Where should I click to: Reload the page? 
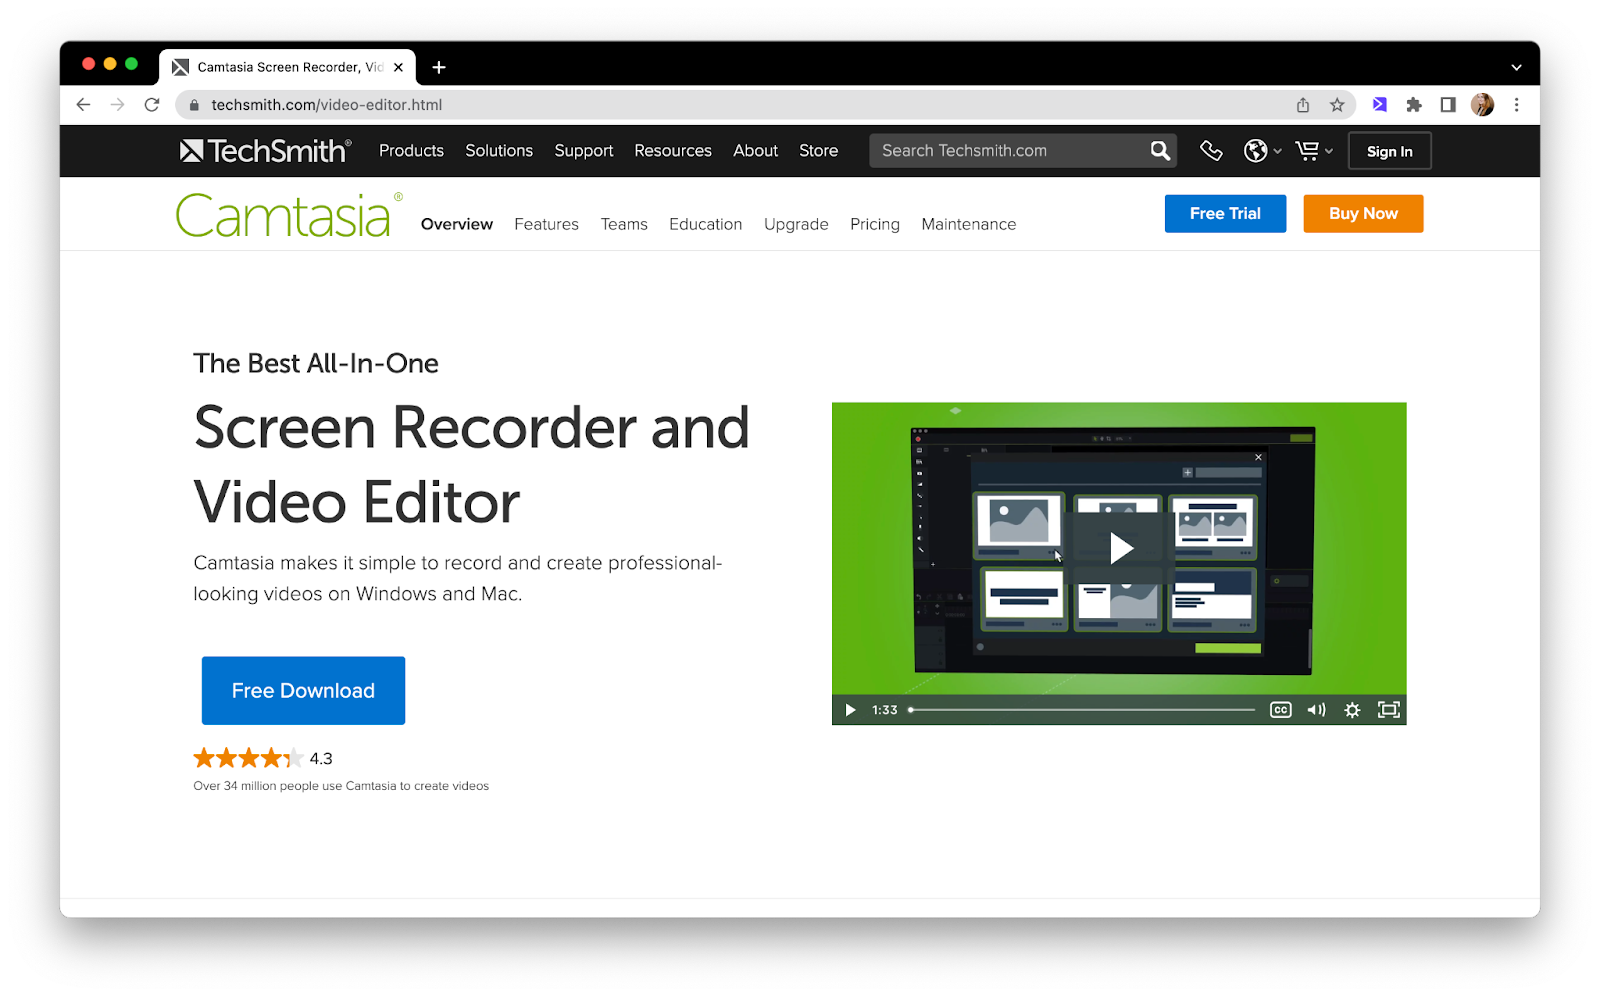click(152, 105)
